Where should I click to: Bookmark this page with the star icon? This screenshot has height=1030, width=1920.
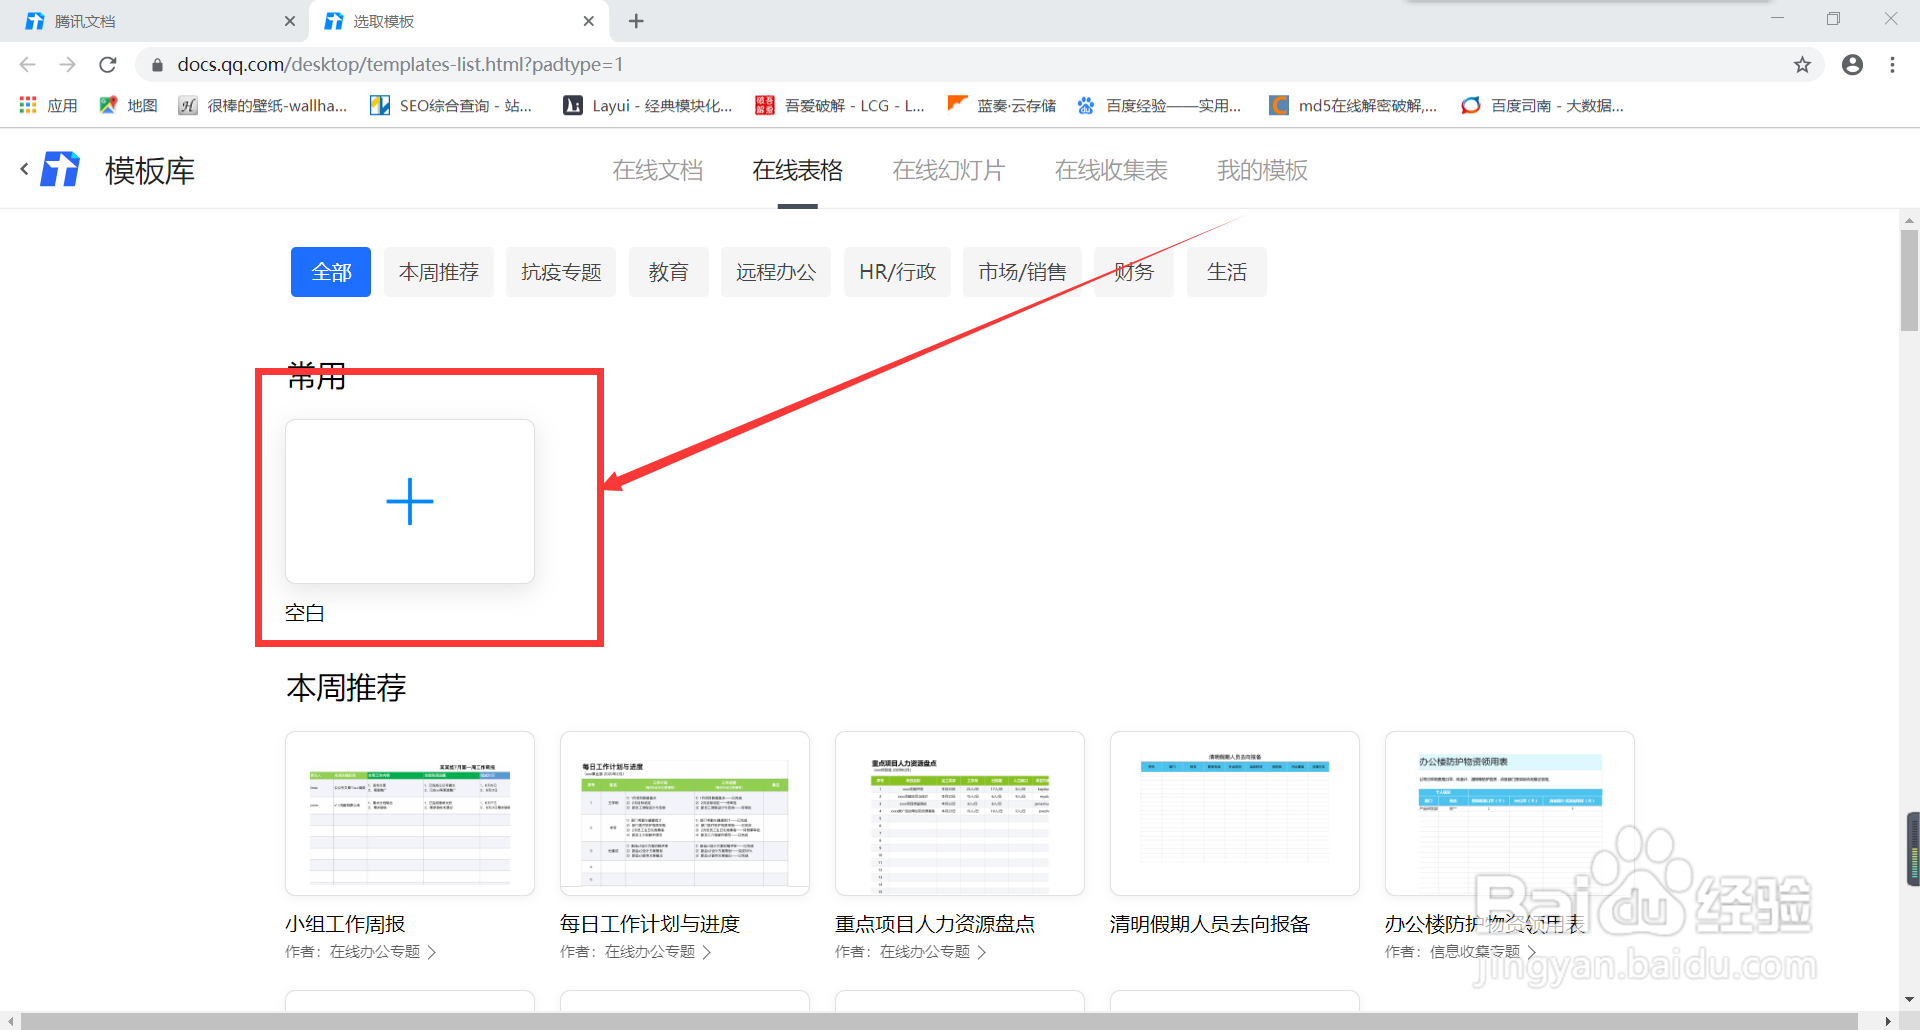[x=1802, y=65]
